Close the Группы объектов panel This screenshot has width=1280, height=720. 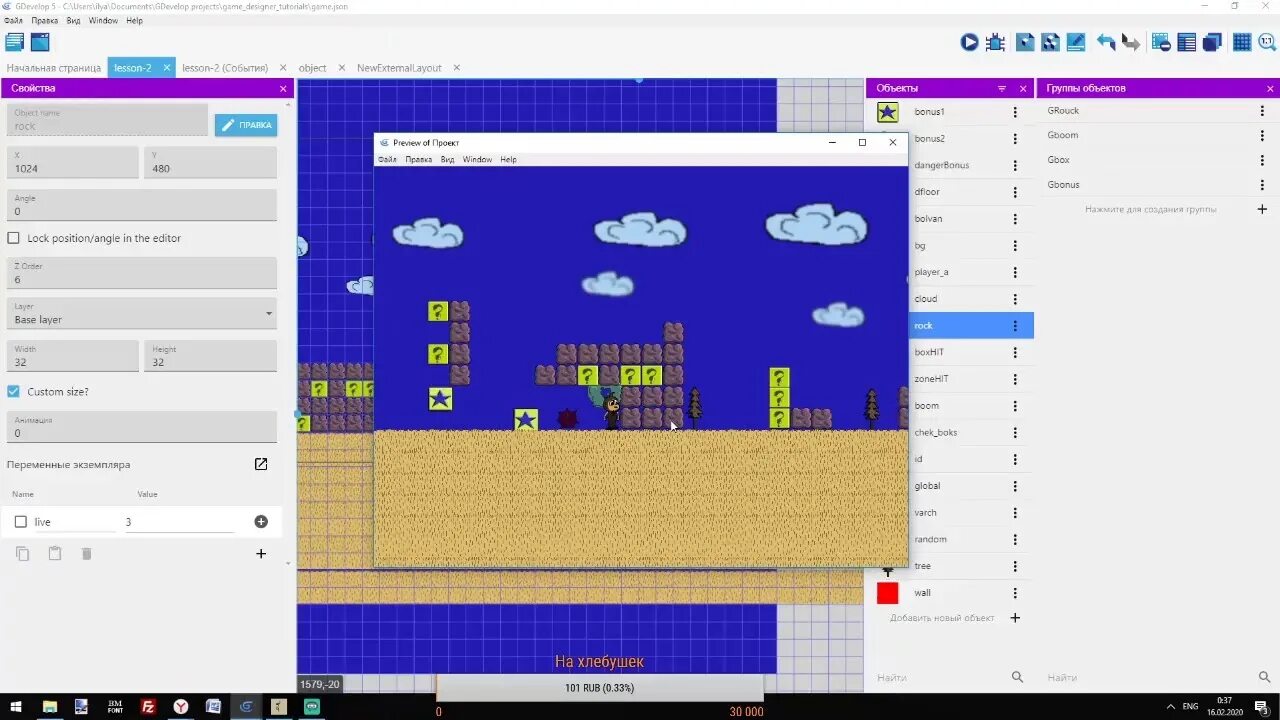pos(1268,88)
